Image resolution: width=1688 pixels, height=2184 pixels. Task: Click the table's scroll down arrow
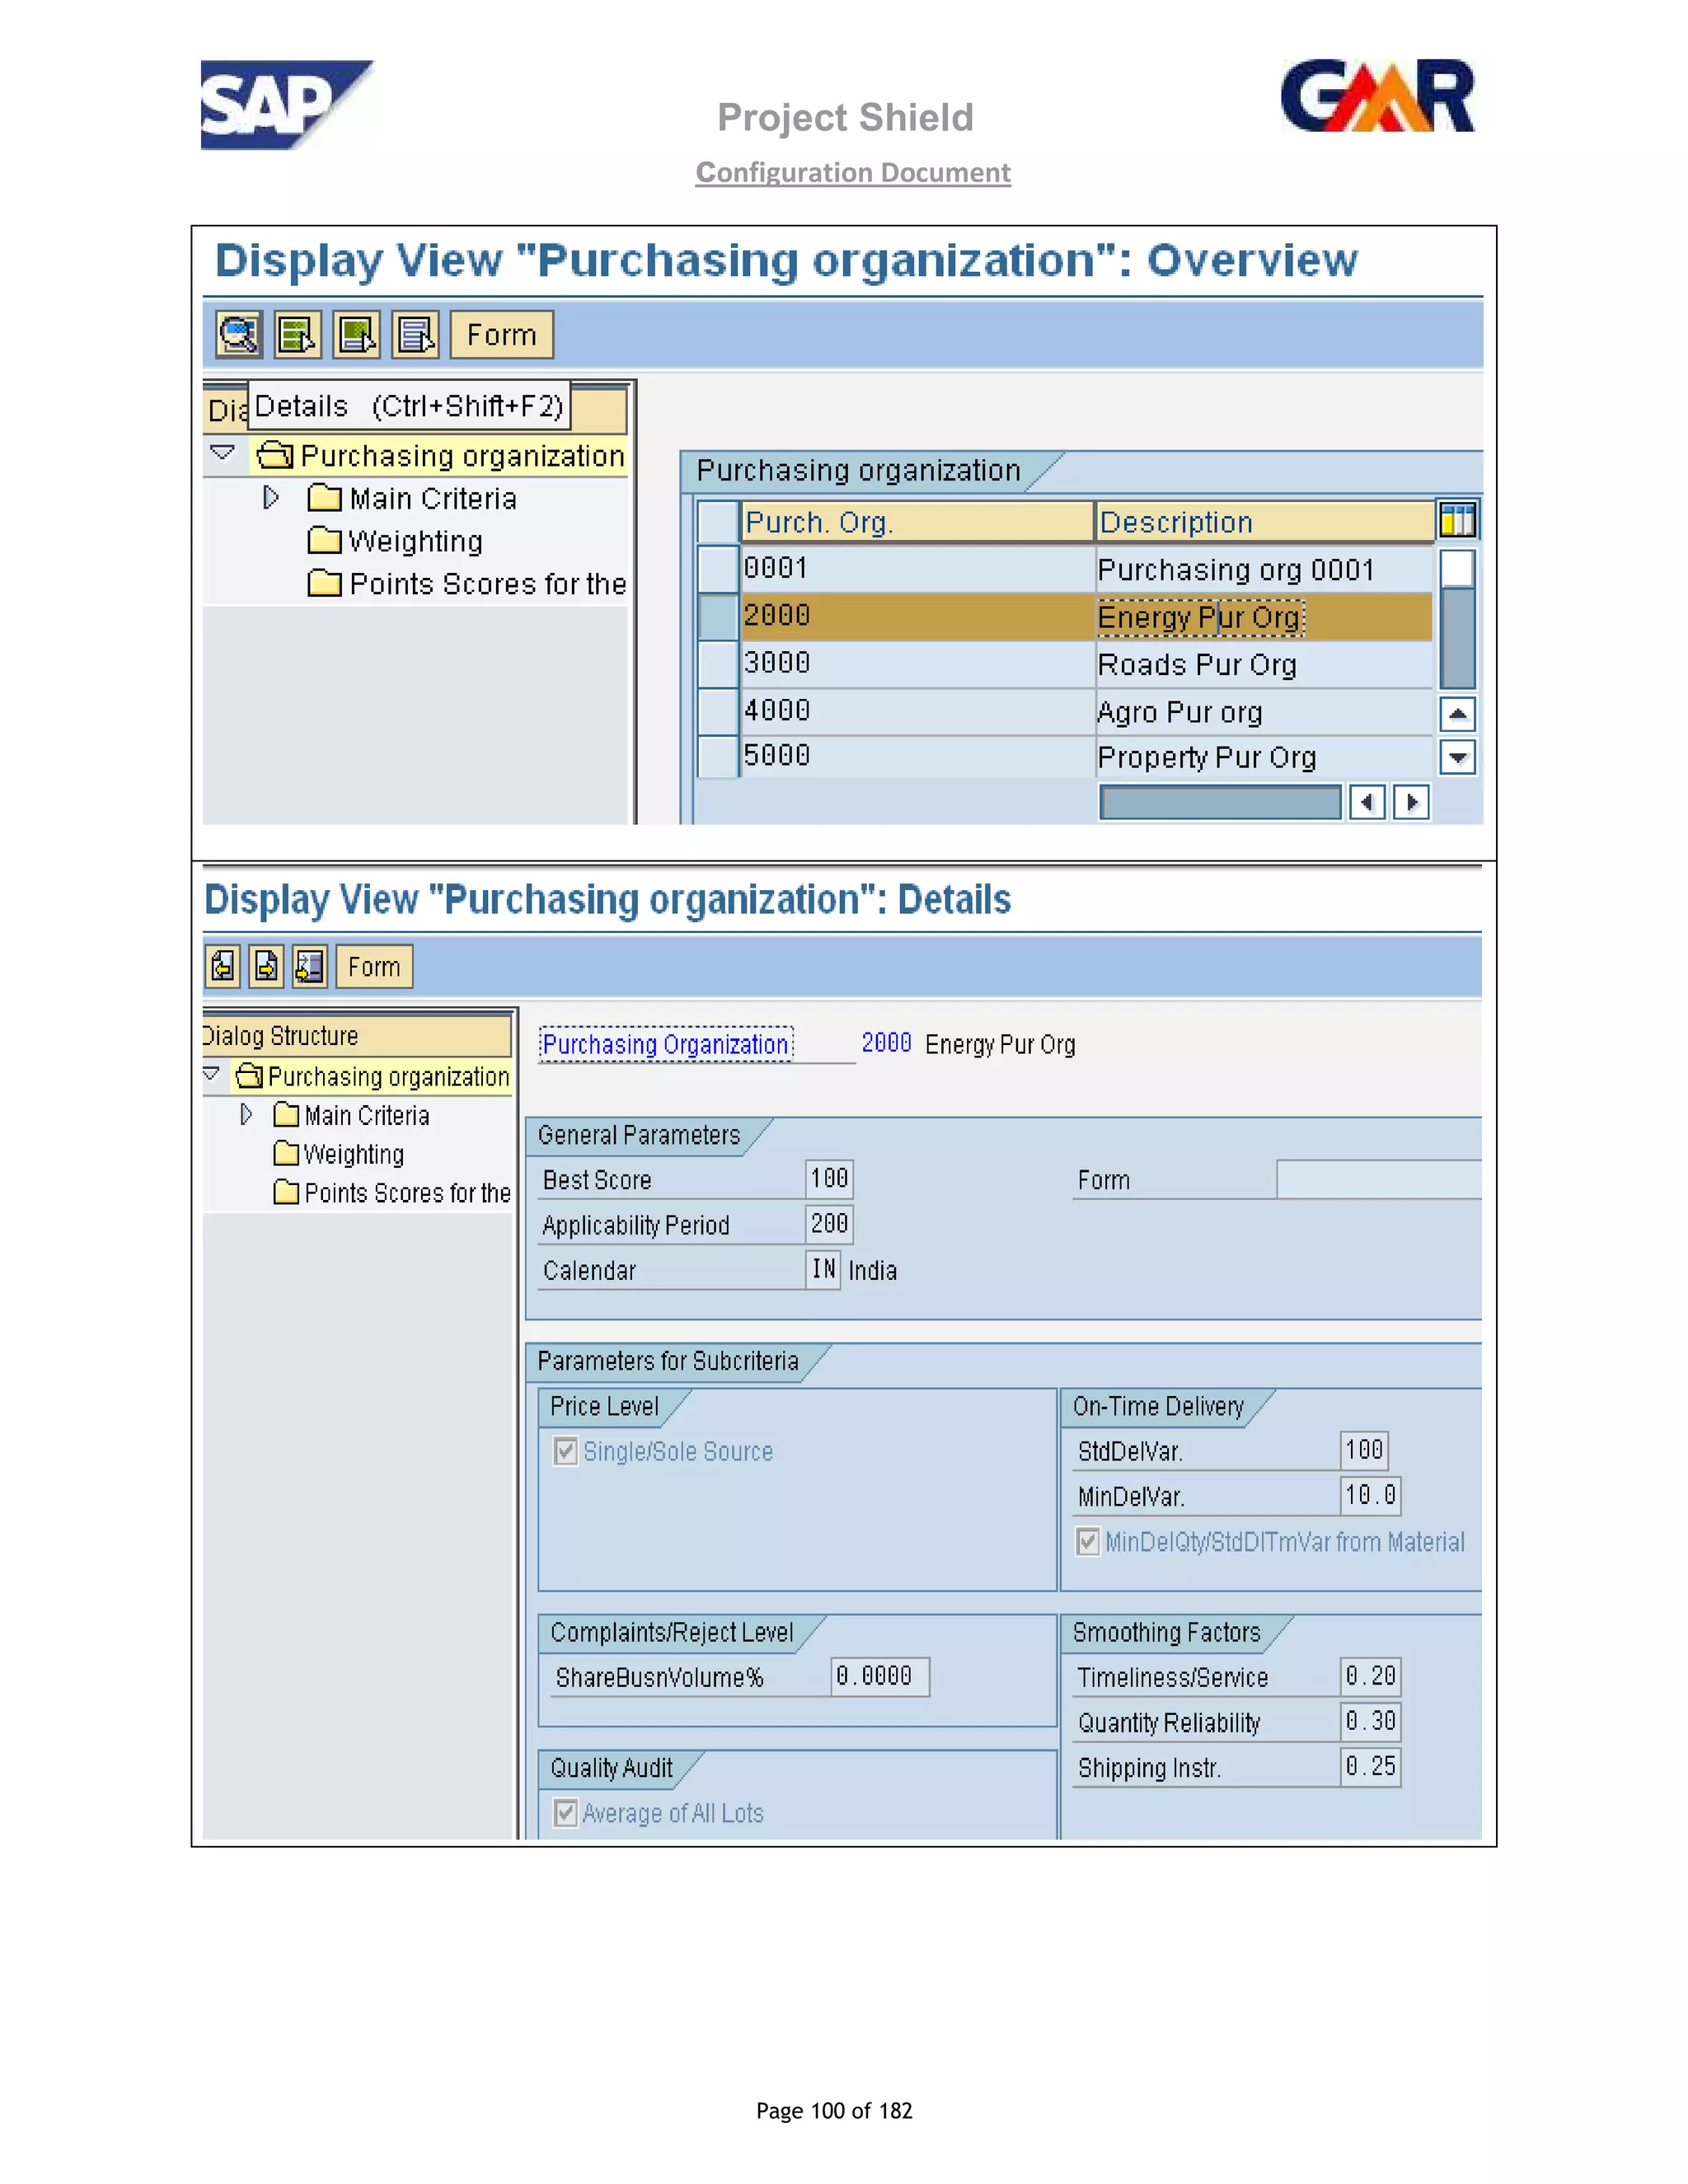(1458, 757)
